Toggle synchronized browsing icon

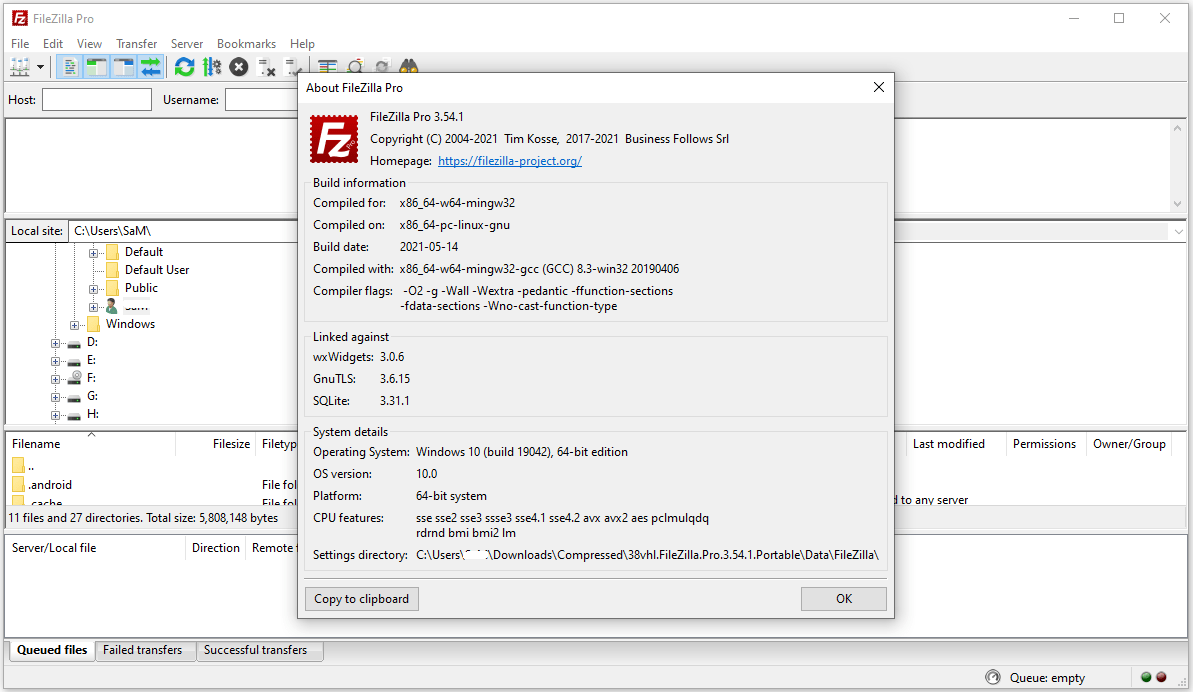click(x=382, y=65)
